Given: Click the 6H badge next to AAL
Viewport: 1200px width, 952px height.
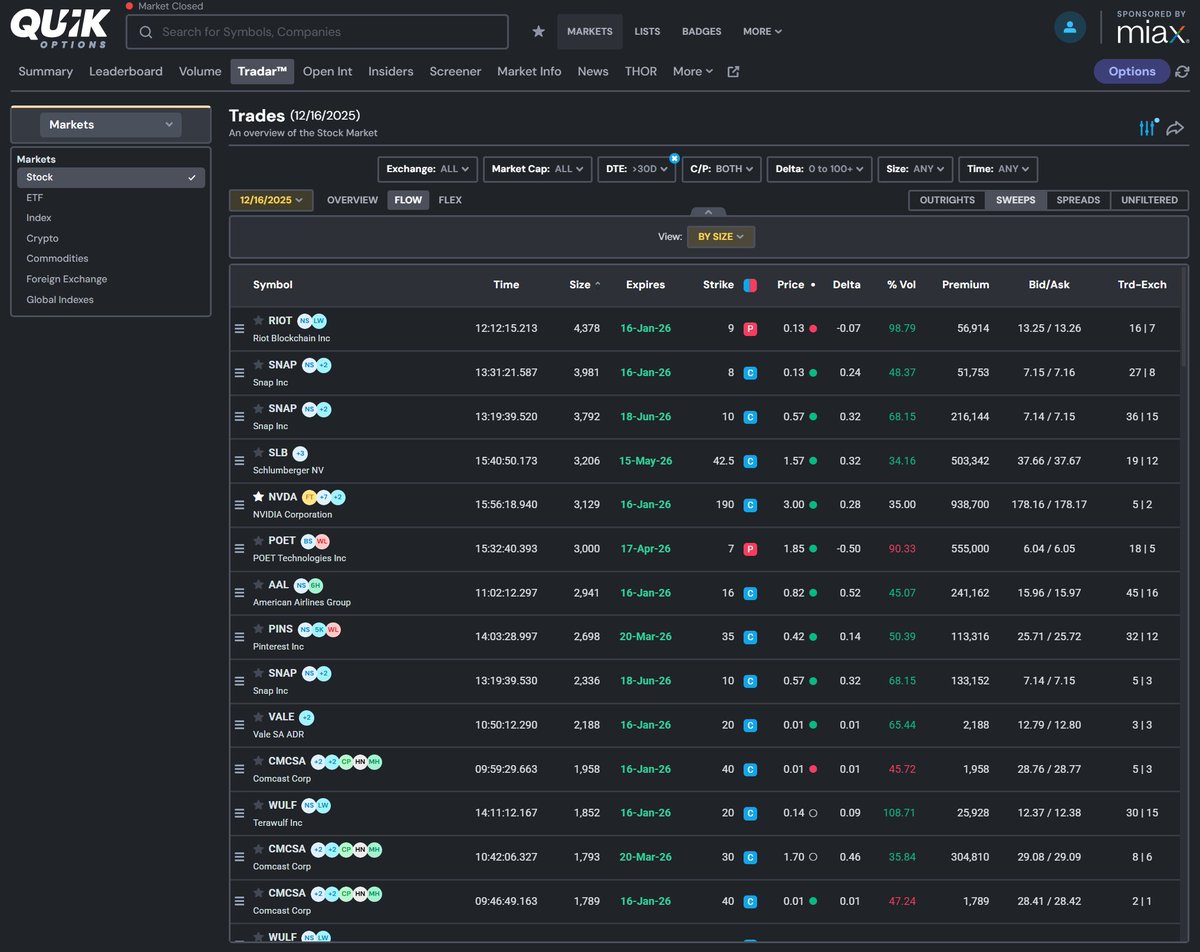Looking at the screenshot, I should coord(315,585).
